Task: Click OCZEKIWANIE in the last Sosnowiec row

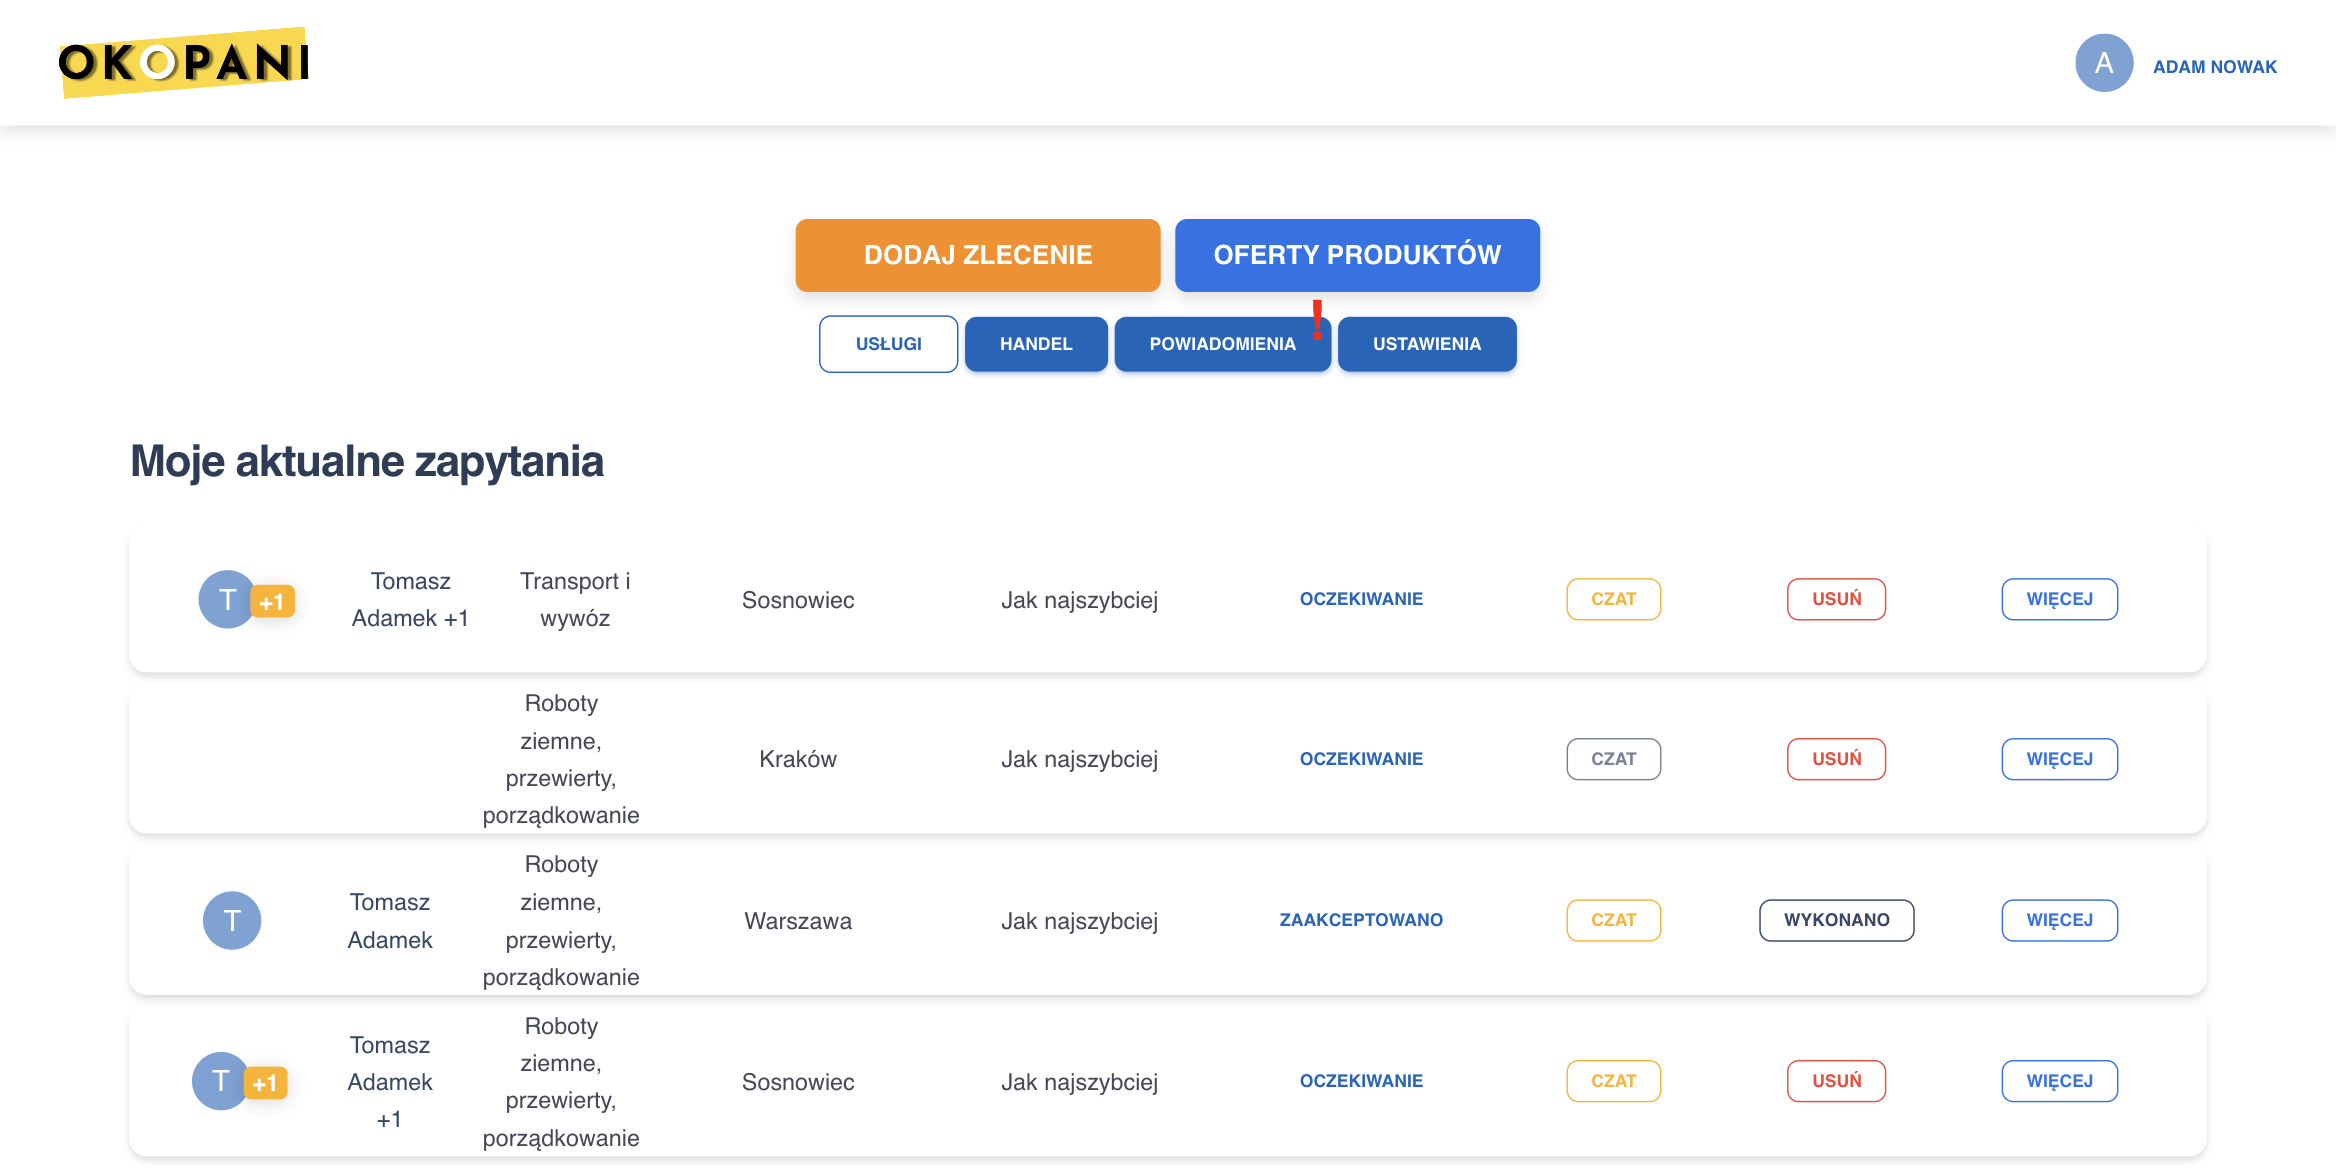Action: coord(1361,1081)
